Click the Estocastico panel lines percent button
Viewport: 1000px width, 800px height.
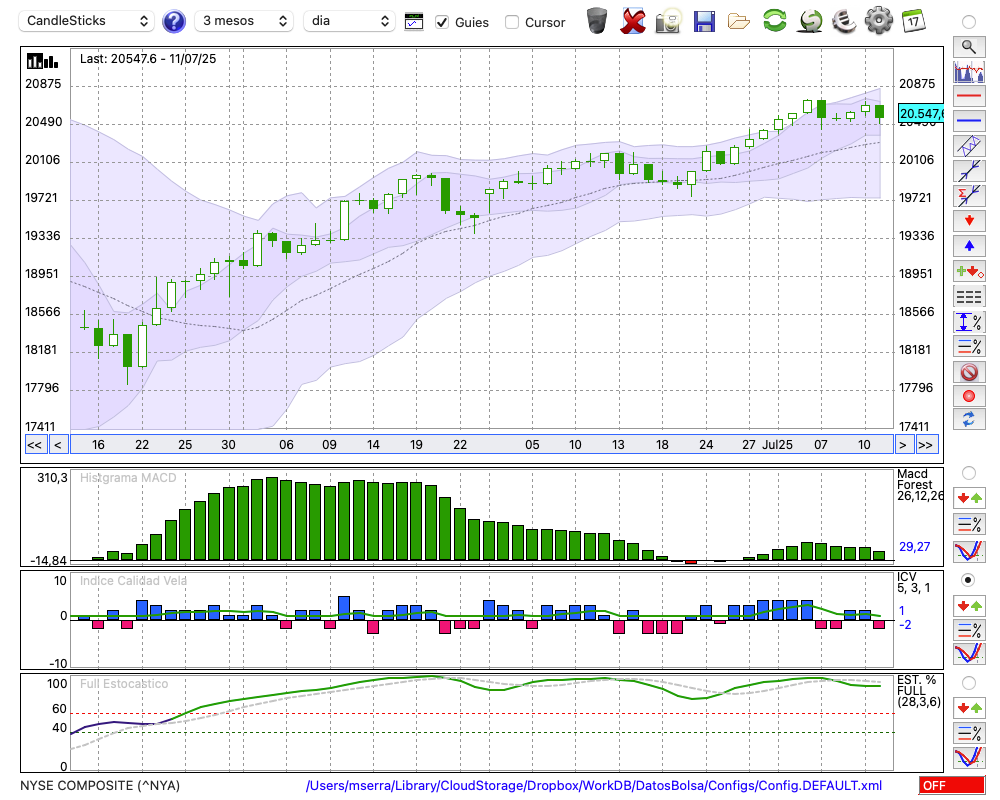click(969, 733)
